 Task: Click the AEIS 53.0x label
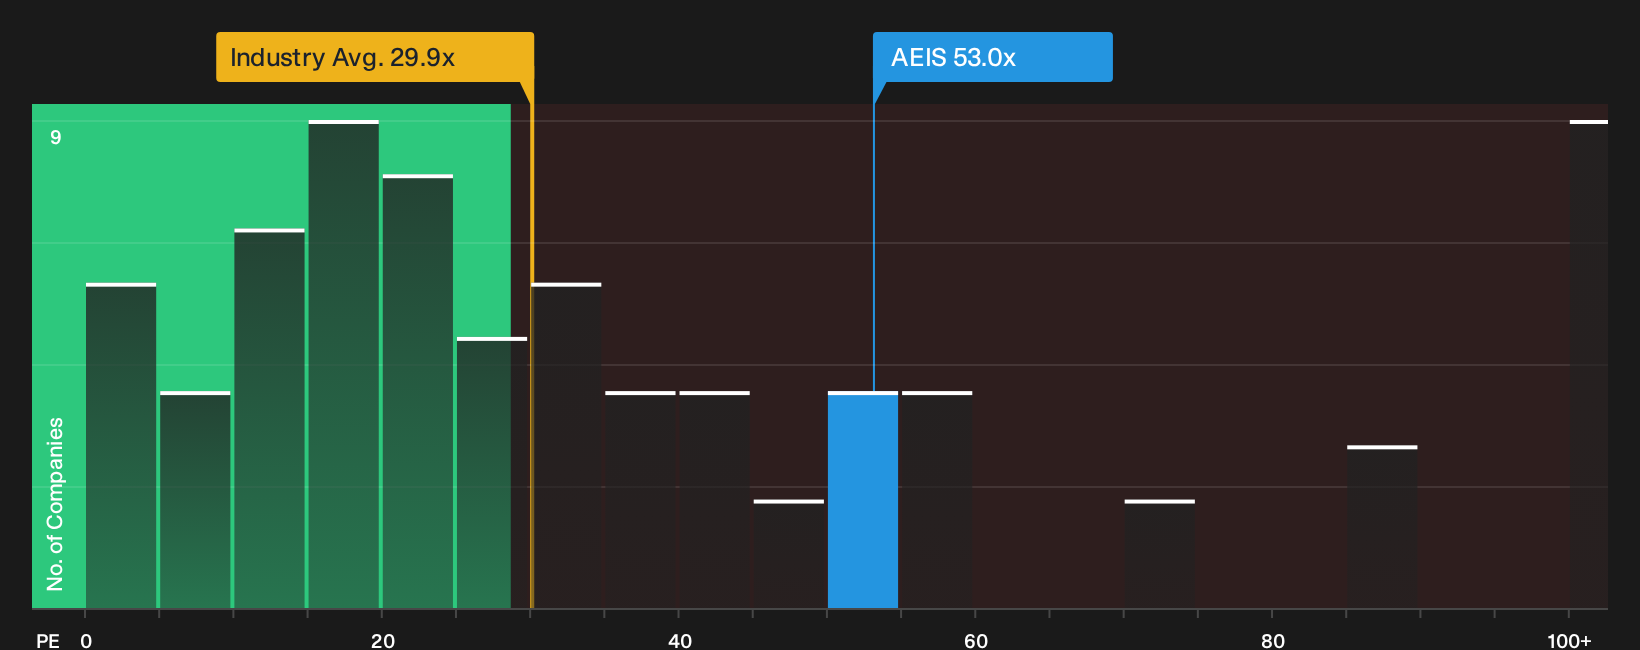pyautogui.click(x=992, y=57)
